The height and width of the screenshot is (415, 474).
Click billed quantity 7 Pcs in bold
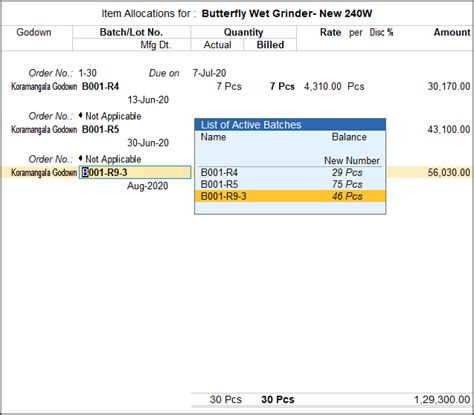pos(282,87)
